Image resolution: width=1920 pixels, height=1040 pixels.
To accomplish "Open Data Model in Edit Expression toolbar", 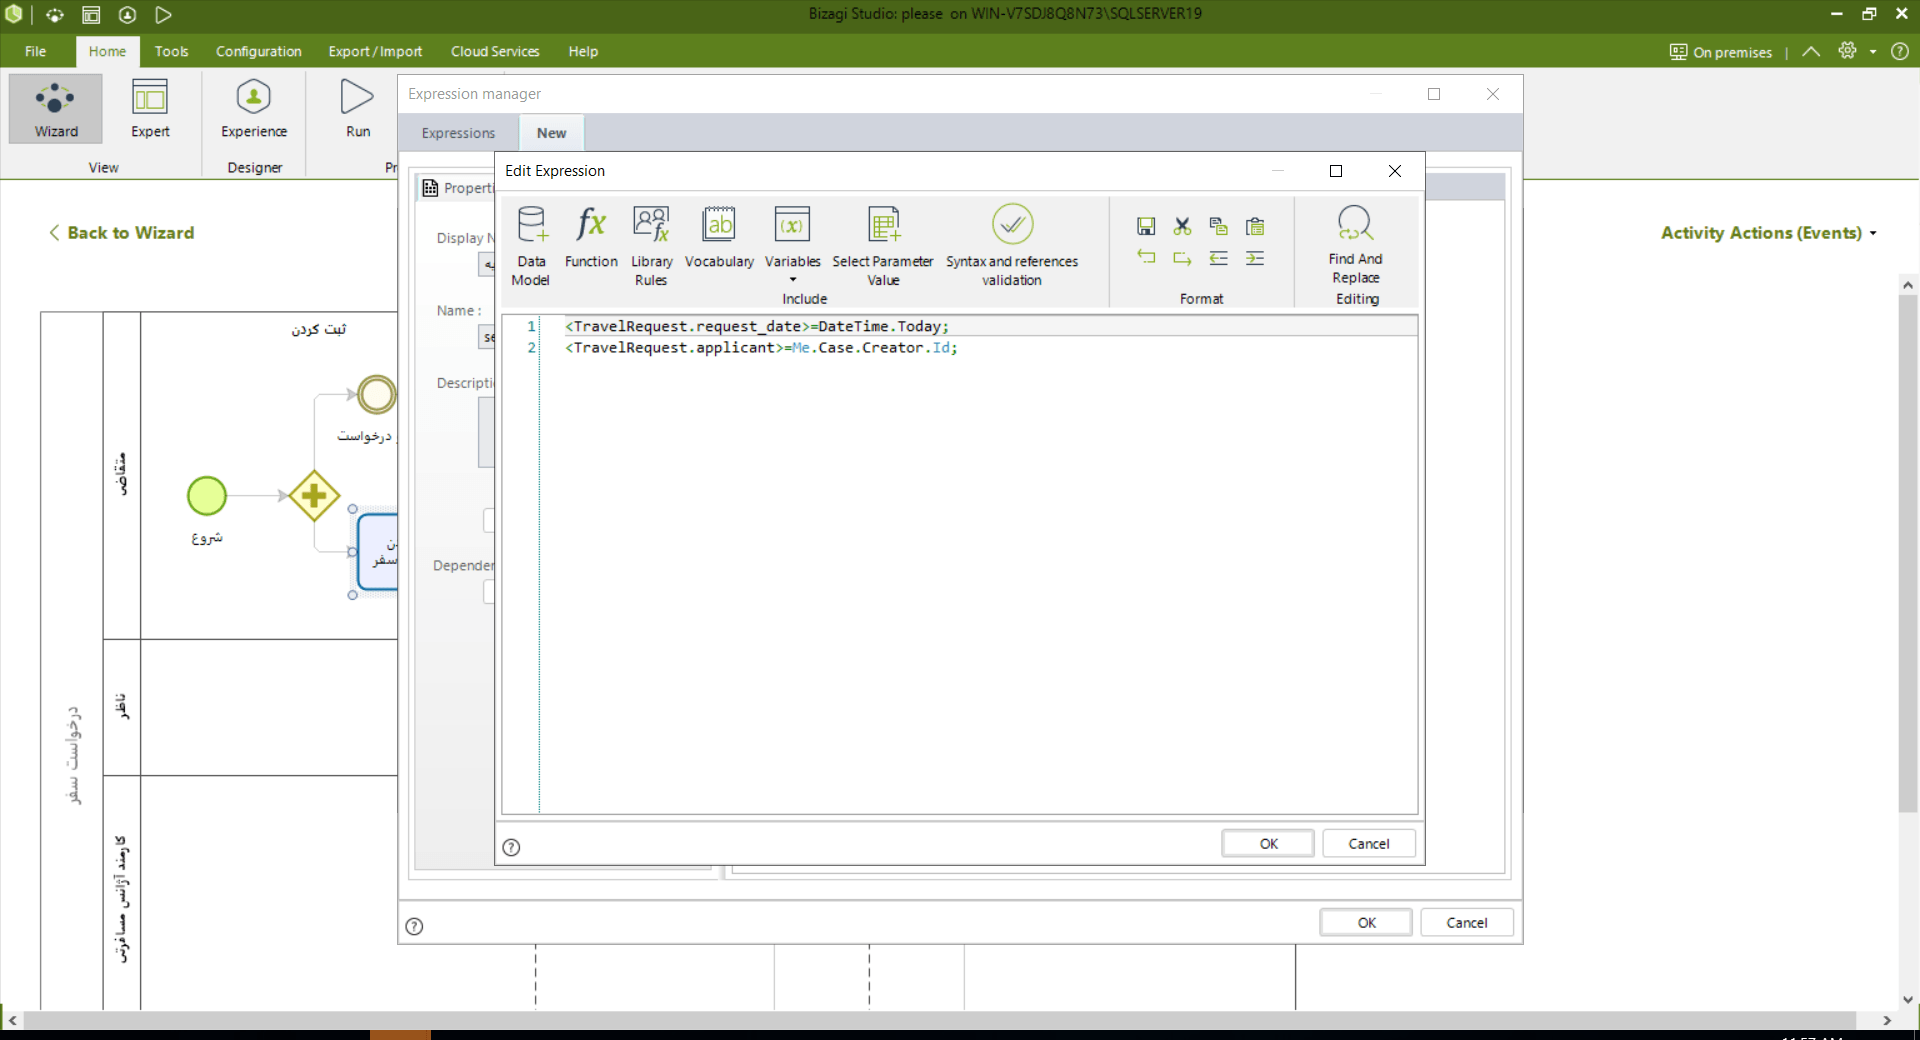I will (531, 246).
